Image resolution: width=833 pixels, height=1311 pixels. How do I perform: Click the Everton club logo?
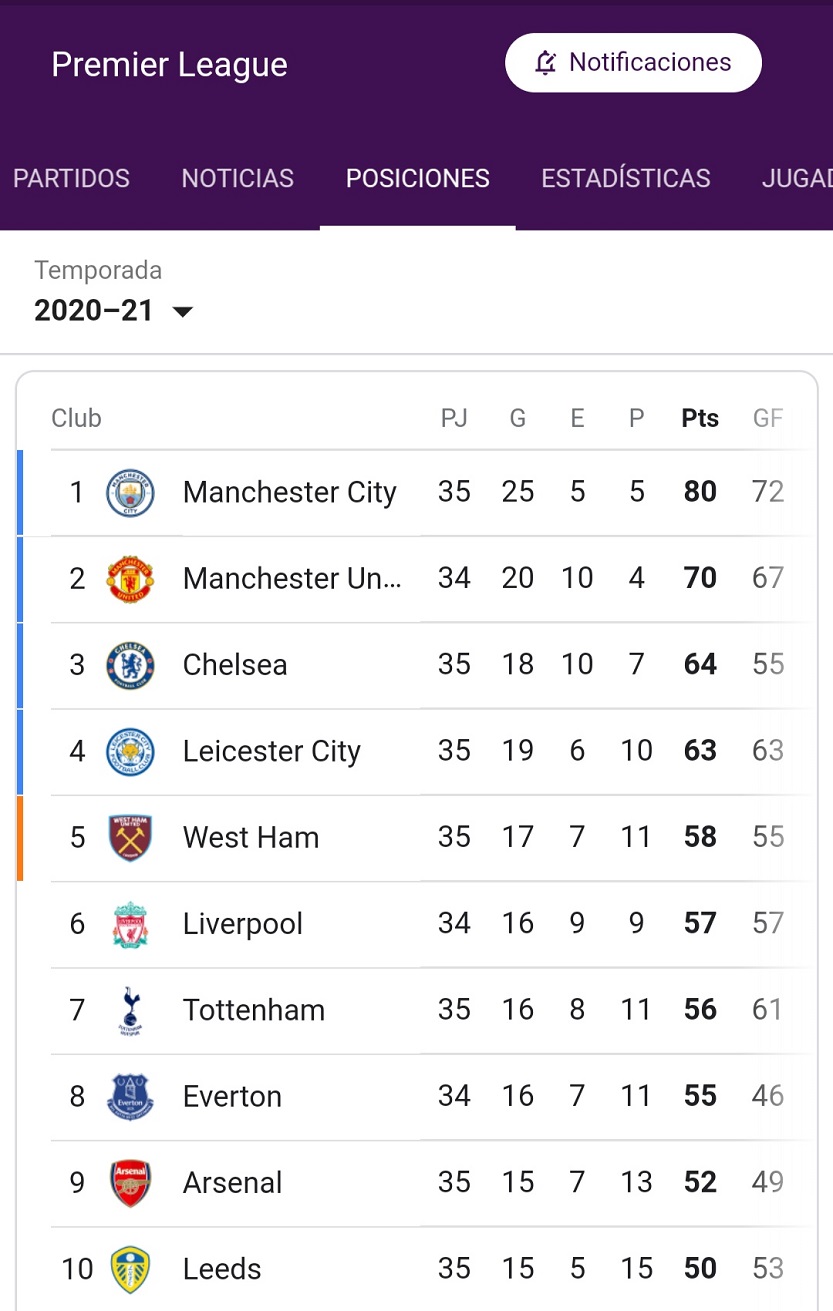pos(130,1096)
